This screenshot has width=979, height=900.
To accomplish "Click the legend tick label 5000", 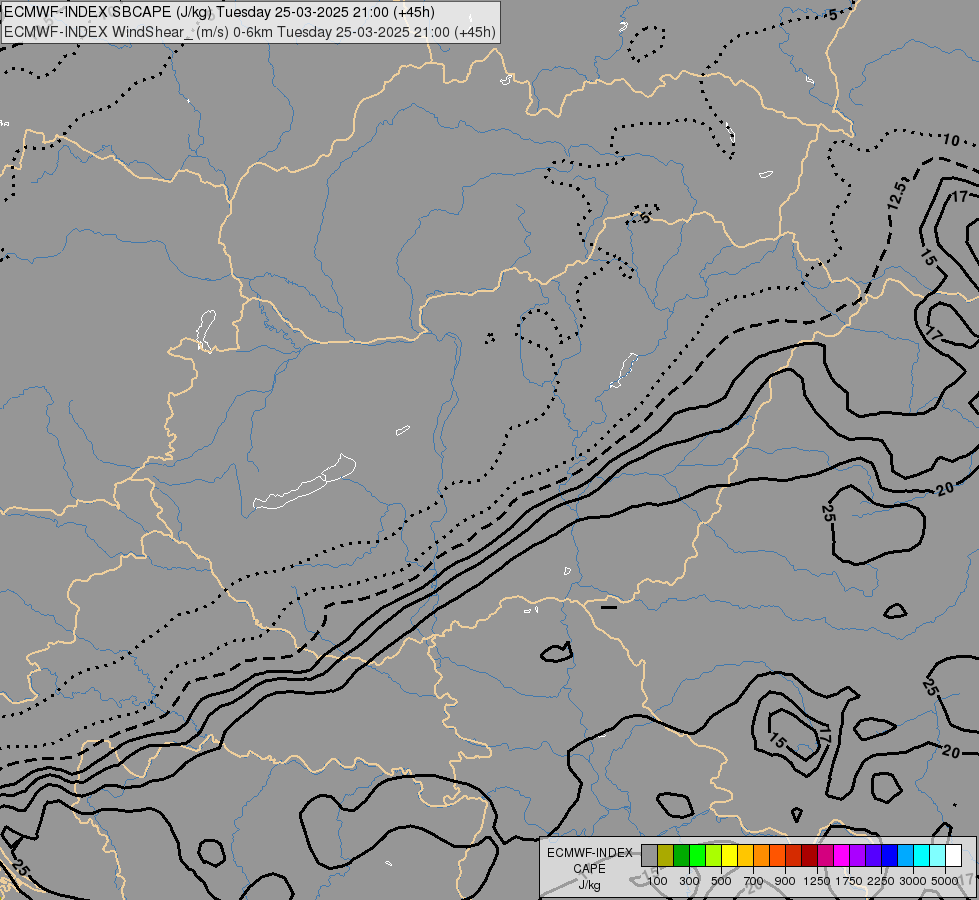I will [945, 881].
